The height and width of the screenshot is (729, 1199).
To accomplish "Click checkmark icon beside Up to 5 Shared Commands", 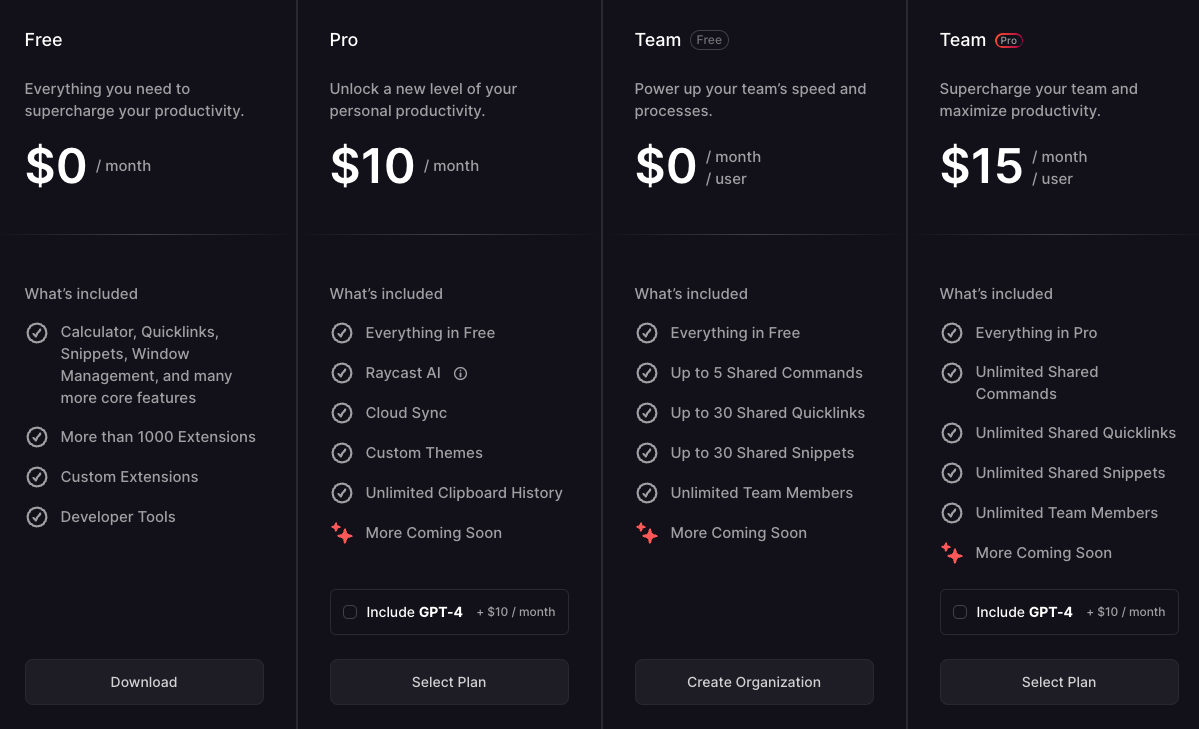I will (x=647, y=373).
